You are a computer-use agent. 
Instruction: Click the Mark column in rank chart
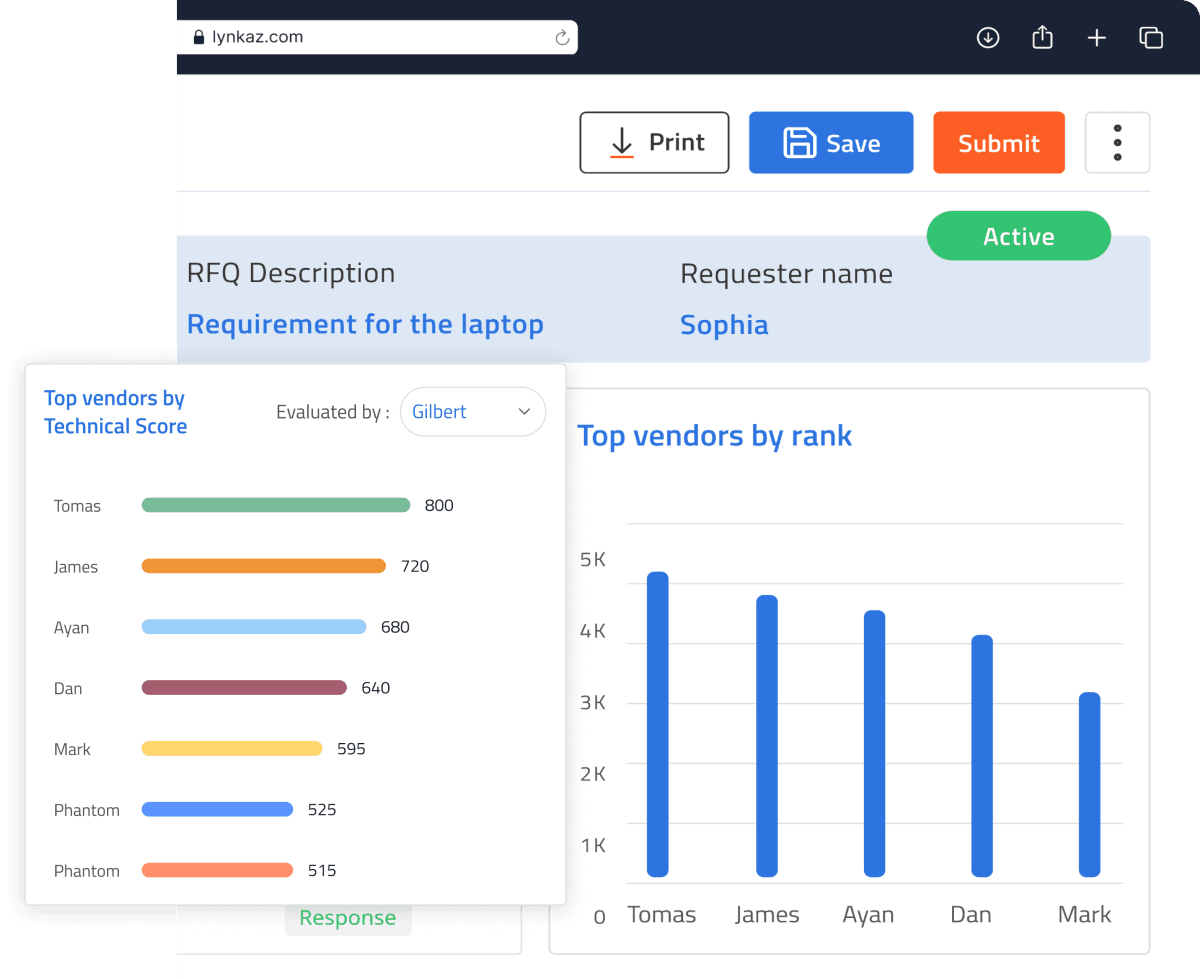[x=1090, y=785]
